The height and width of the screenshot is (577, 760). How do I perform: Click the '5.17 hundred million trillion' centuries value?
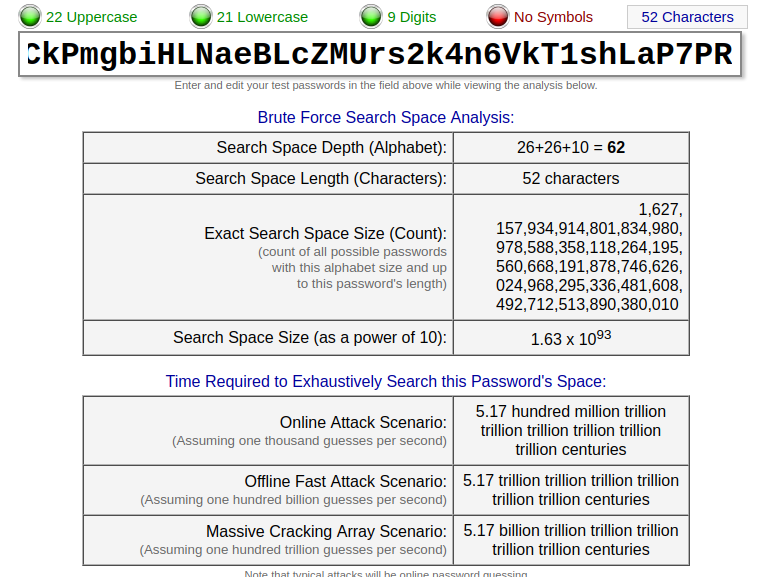571,431
